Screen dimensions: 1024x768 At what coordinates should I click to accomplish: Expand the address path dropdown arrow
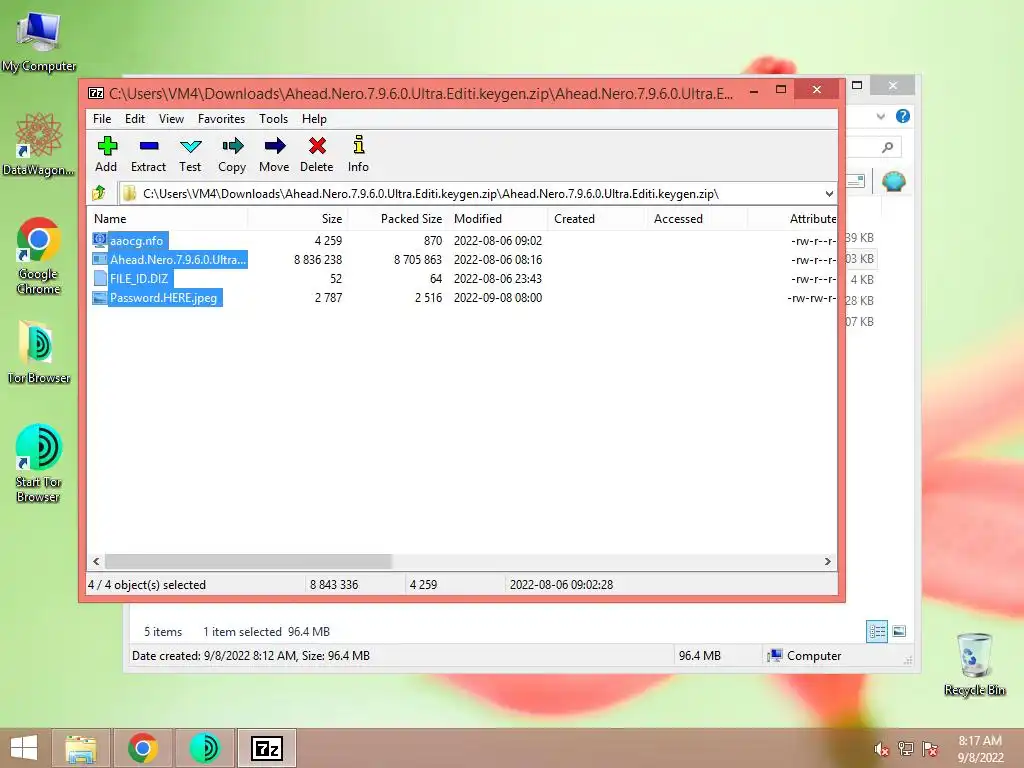click(x=829, y=194)
